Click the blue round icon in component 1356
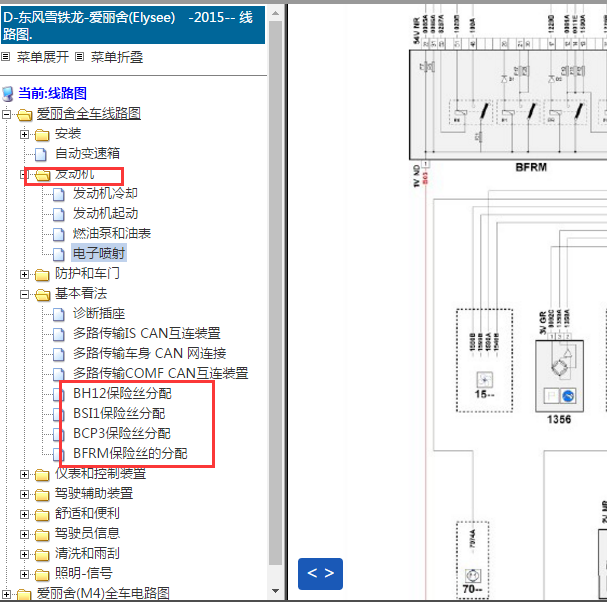 pyautogui.click(x=568, y=396)
